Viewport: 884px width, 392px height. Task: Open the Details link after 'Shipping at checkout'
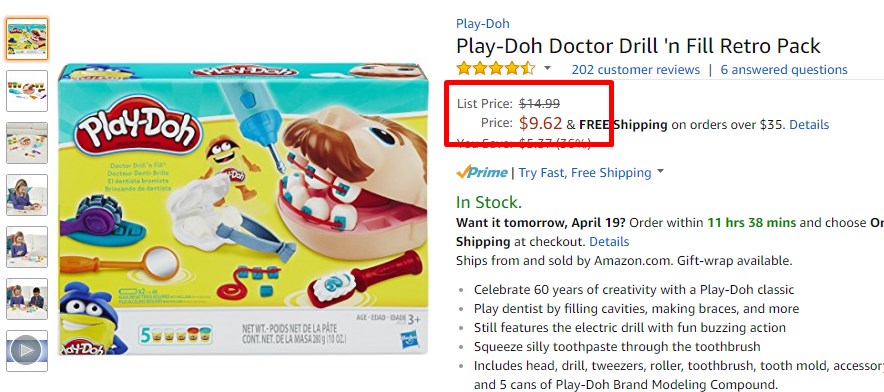tap(609, 241)
